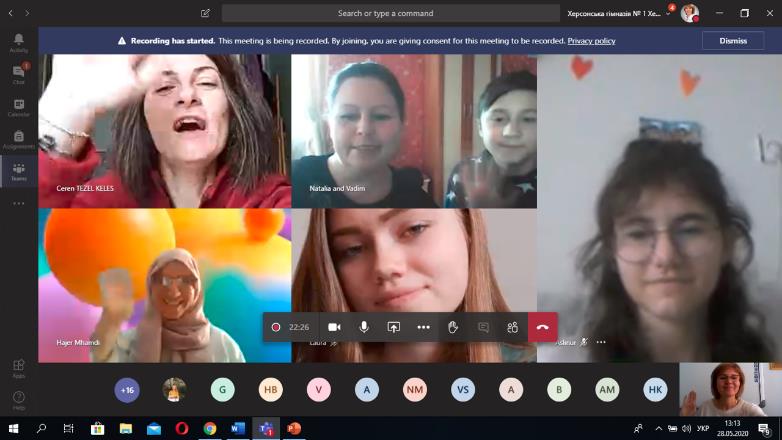Dismiss the recording notification banner
This screenshot has width=782, height=440.
[x=732, y=41]
